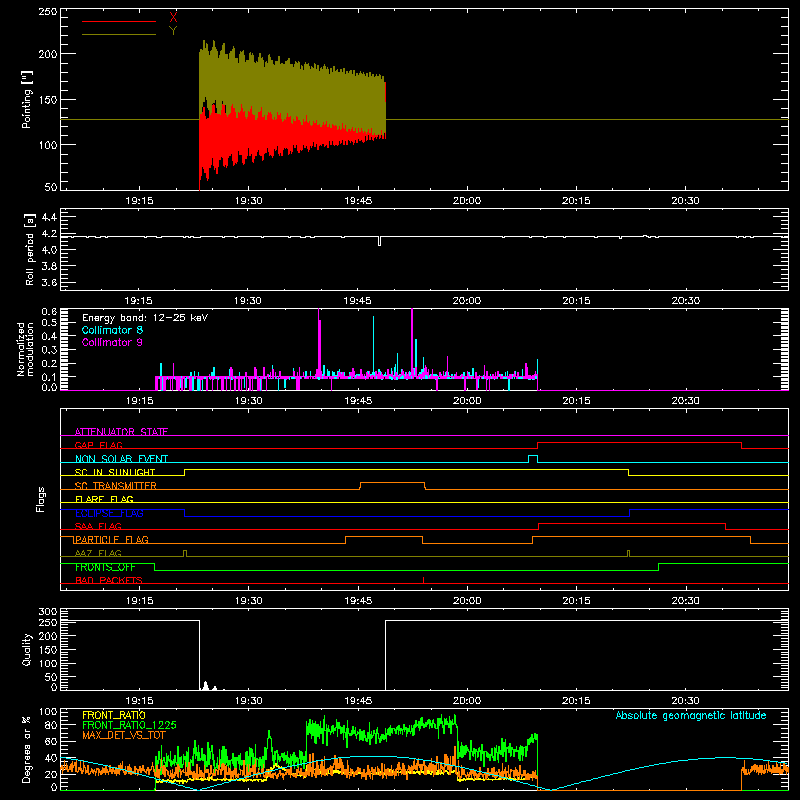Click the BAD_PACKETS spike near 19:54
Image resolution: width=800 pixels, height=800 pixels.
(x=423, y=580)
